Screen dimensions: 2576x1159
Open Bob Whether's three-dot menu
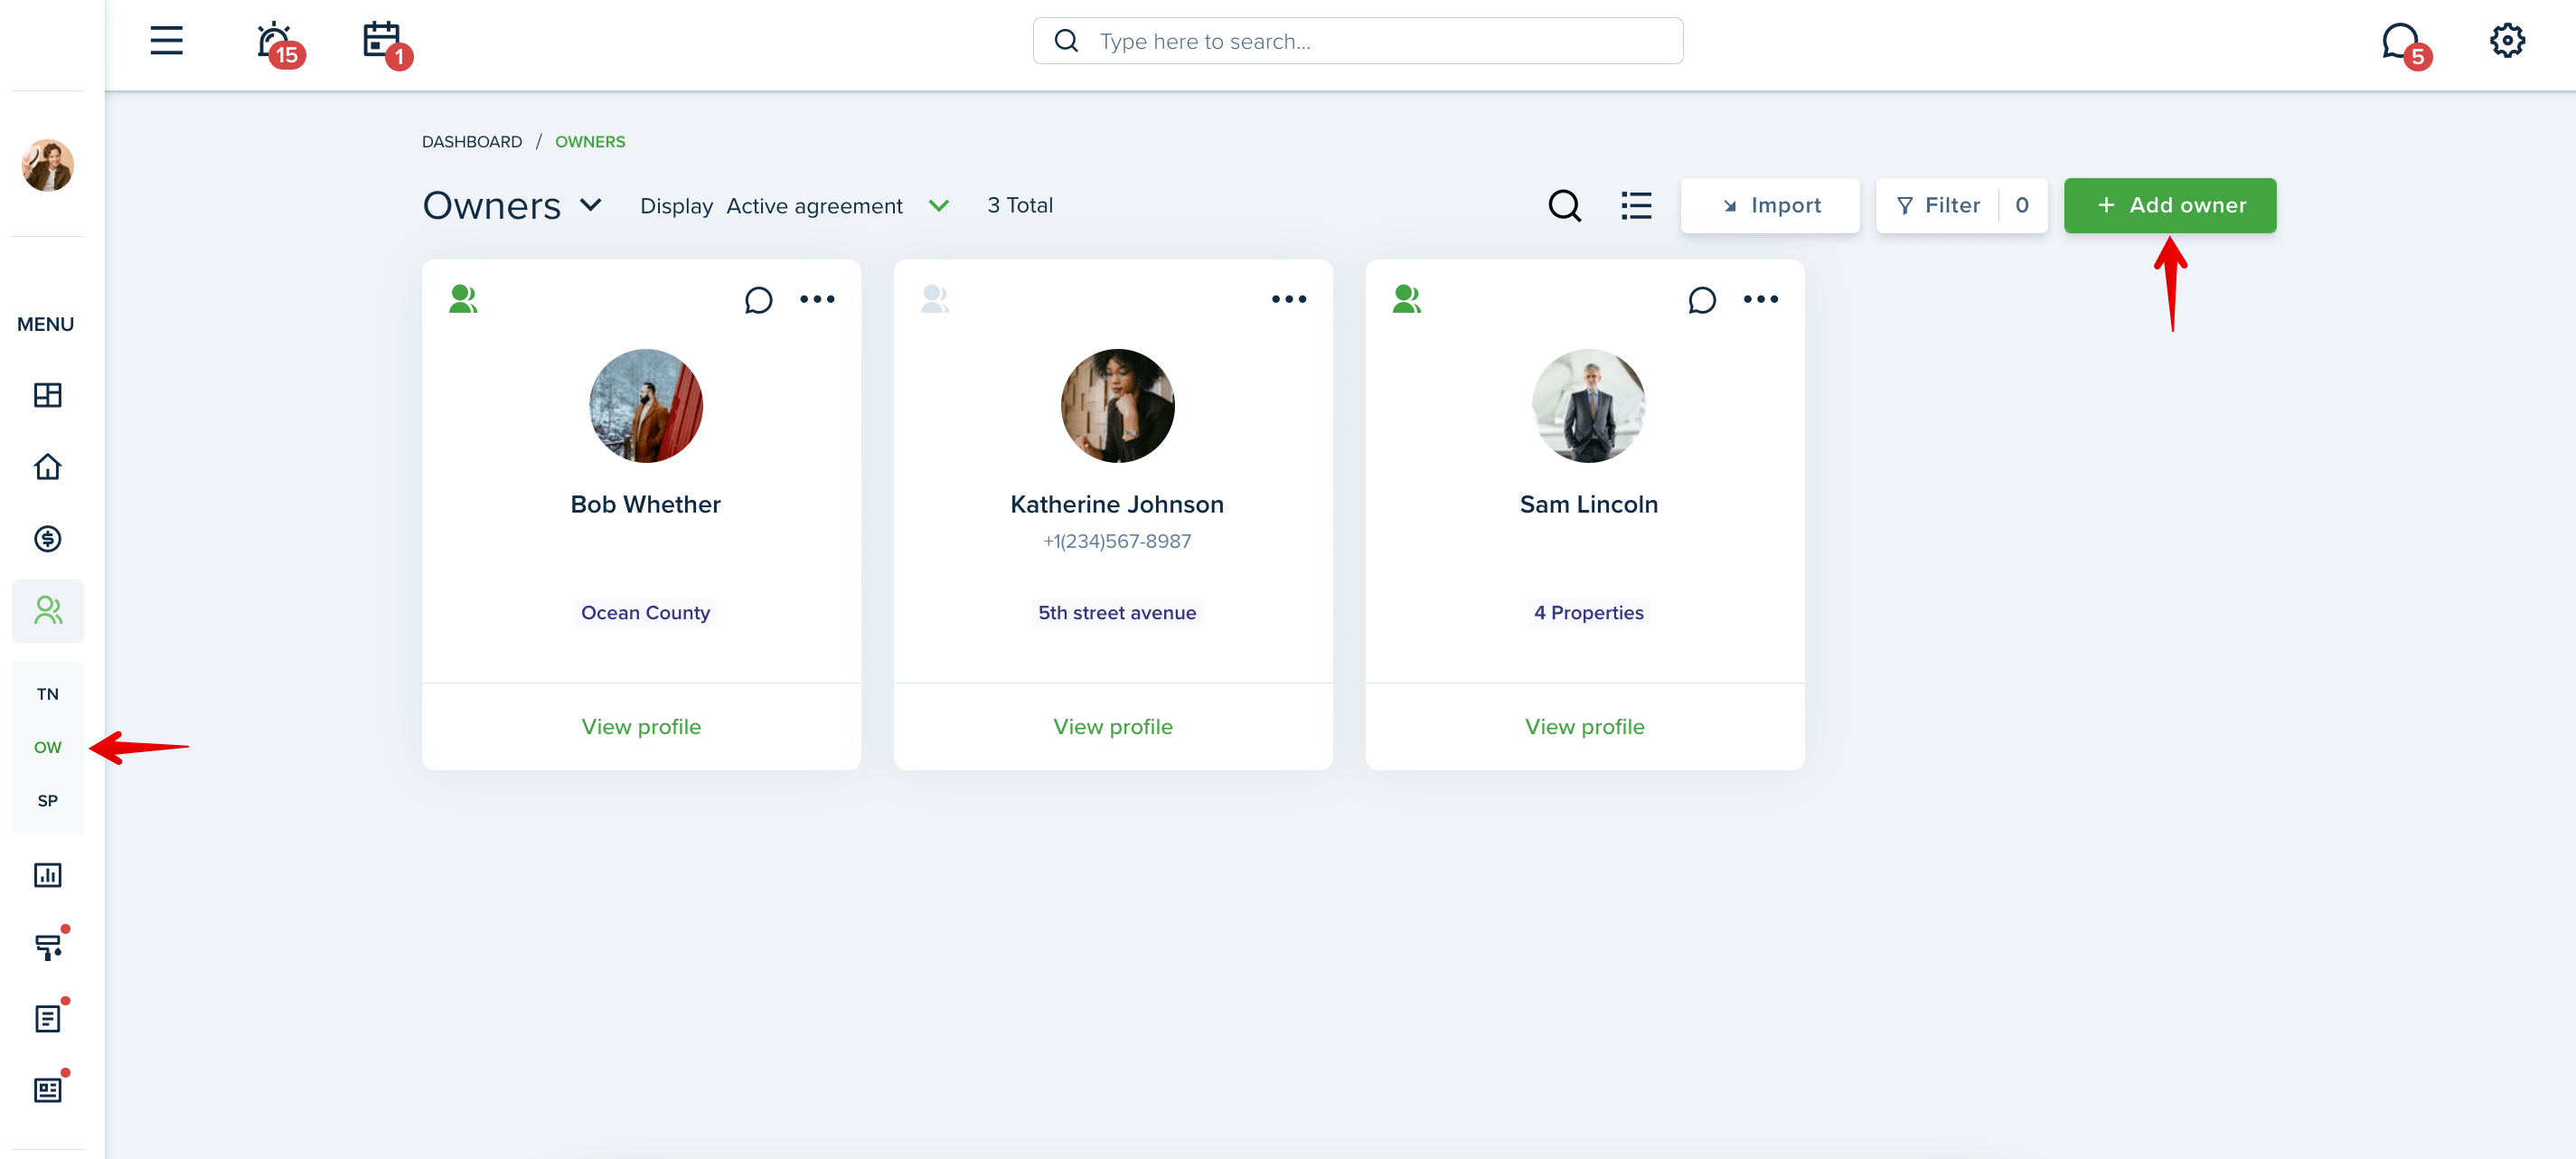(x=817, y=299)
